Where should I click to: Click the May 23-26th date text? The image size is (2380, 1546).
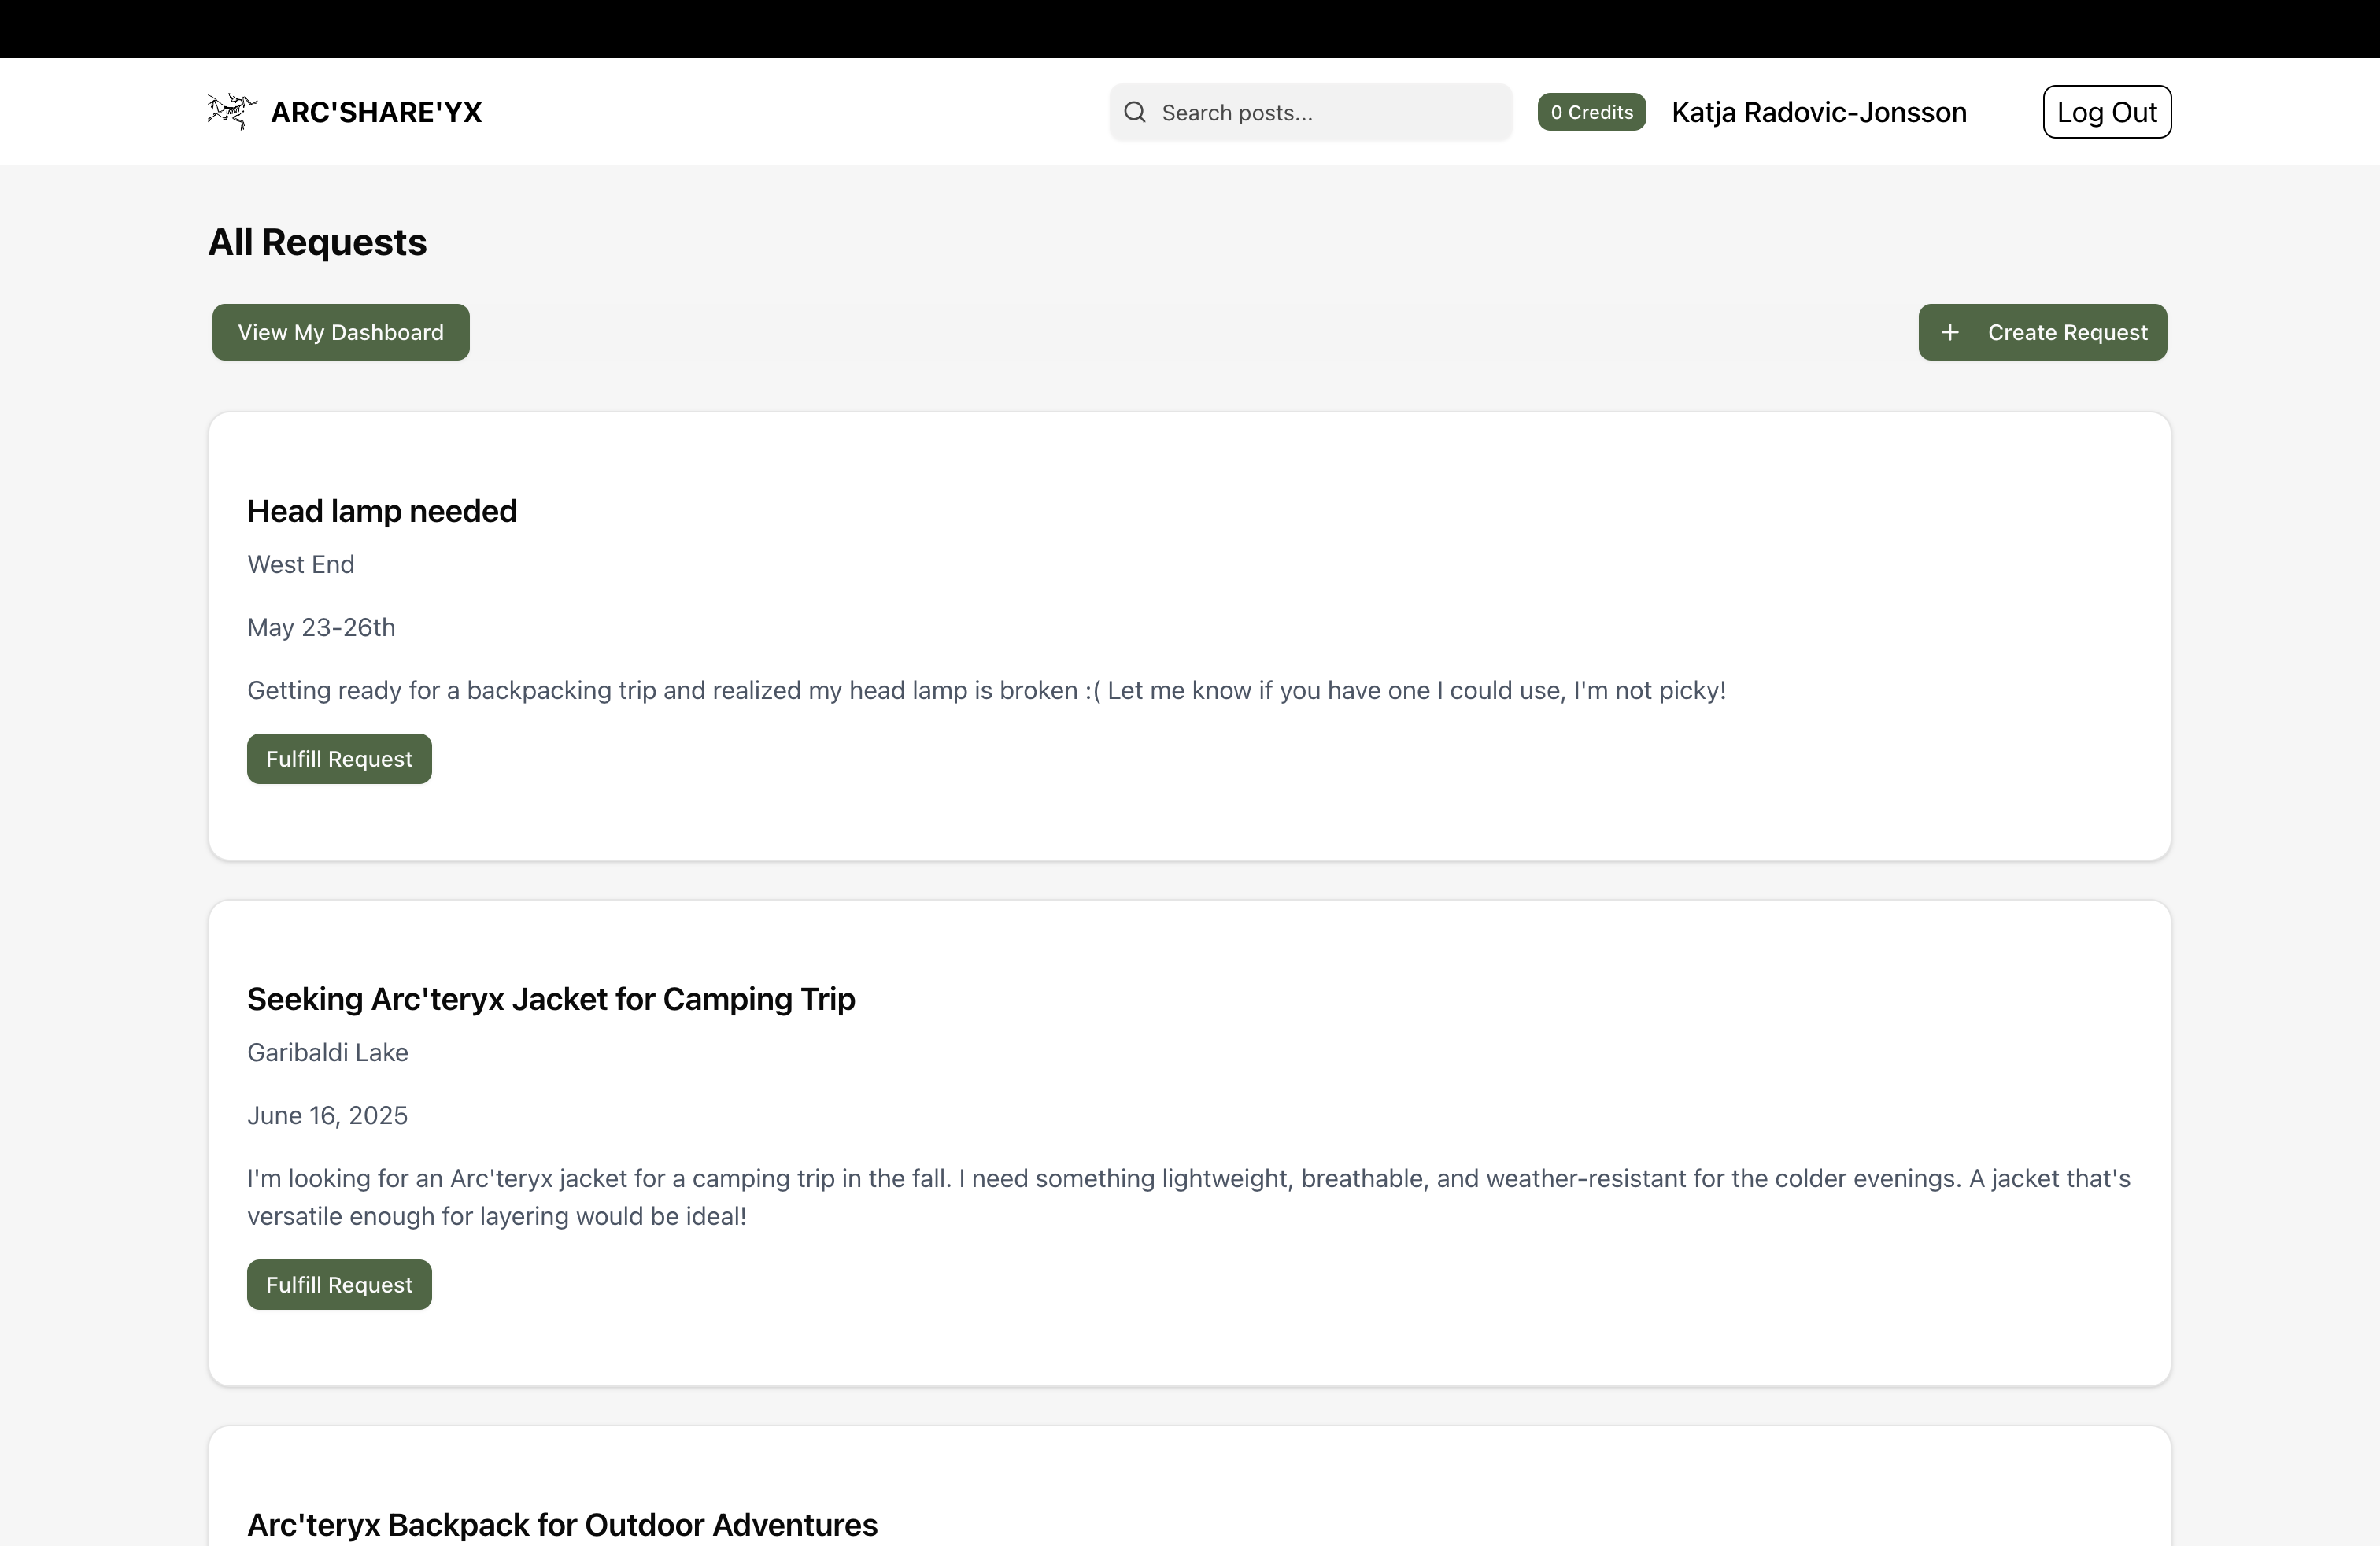(x=321, y=627)
